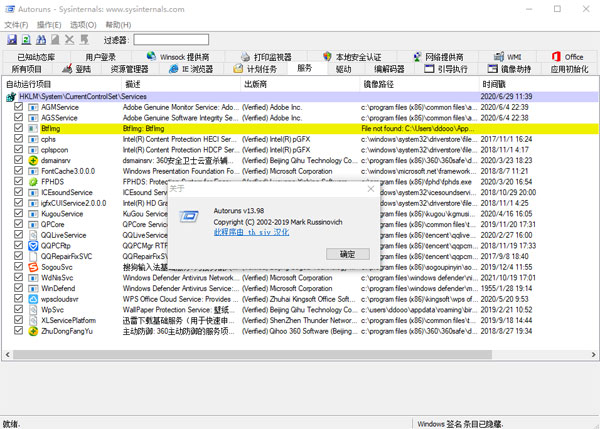Open the 引导执行 tab

(x=446, y=69)
